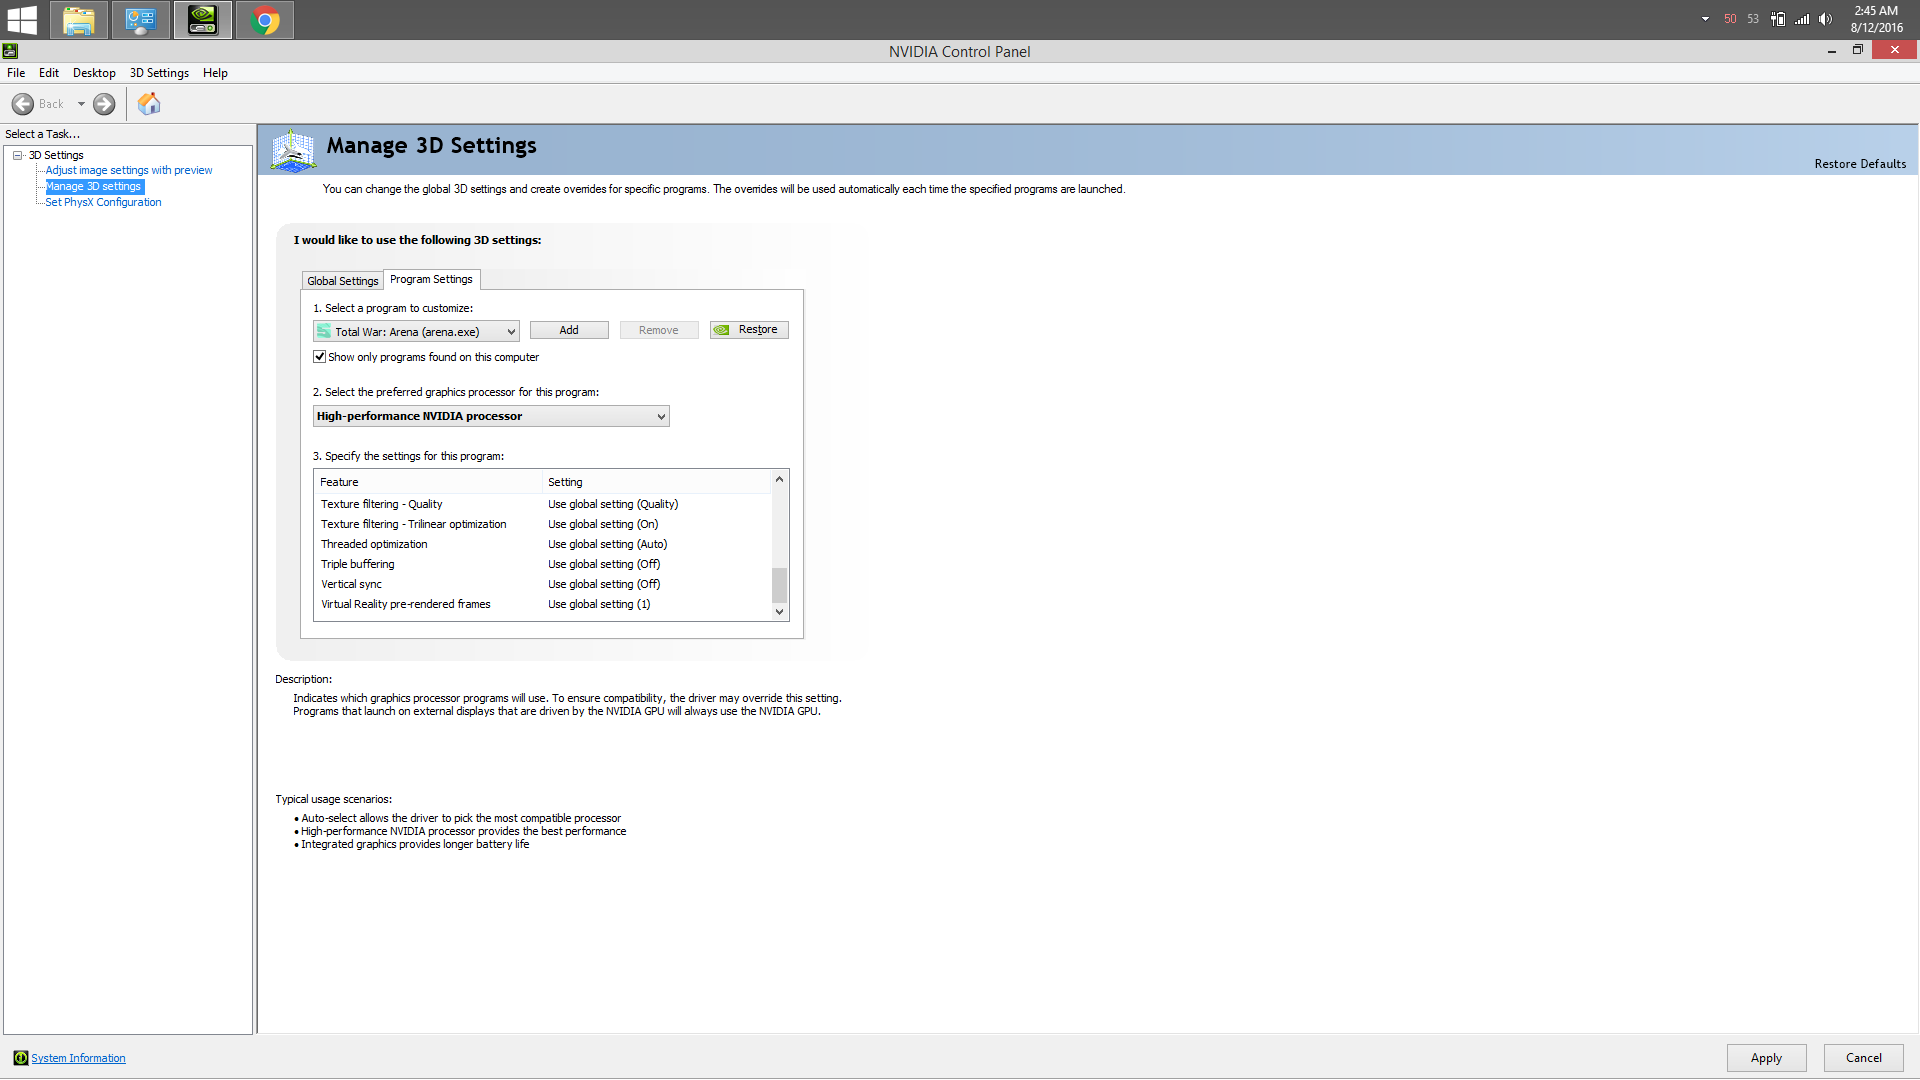The height and width of the screenshot is (1080, 1920).
Task: Open File Explorer from taskbar
Action: click(79, 19)
